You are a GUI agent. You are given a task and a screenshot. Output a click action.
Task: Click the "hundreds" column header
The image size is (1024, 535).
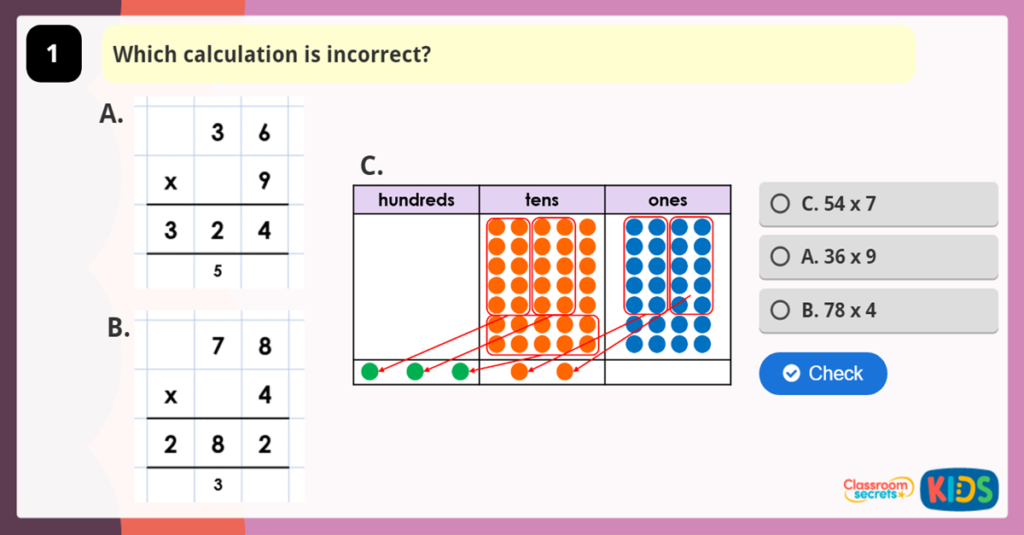click(x=416, y=200)
